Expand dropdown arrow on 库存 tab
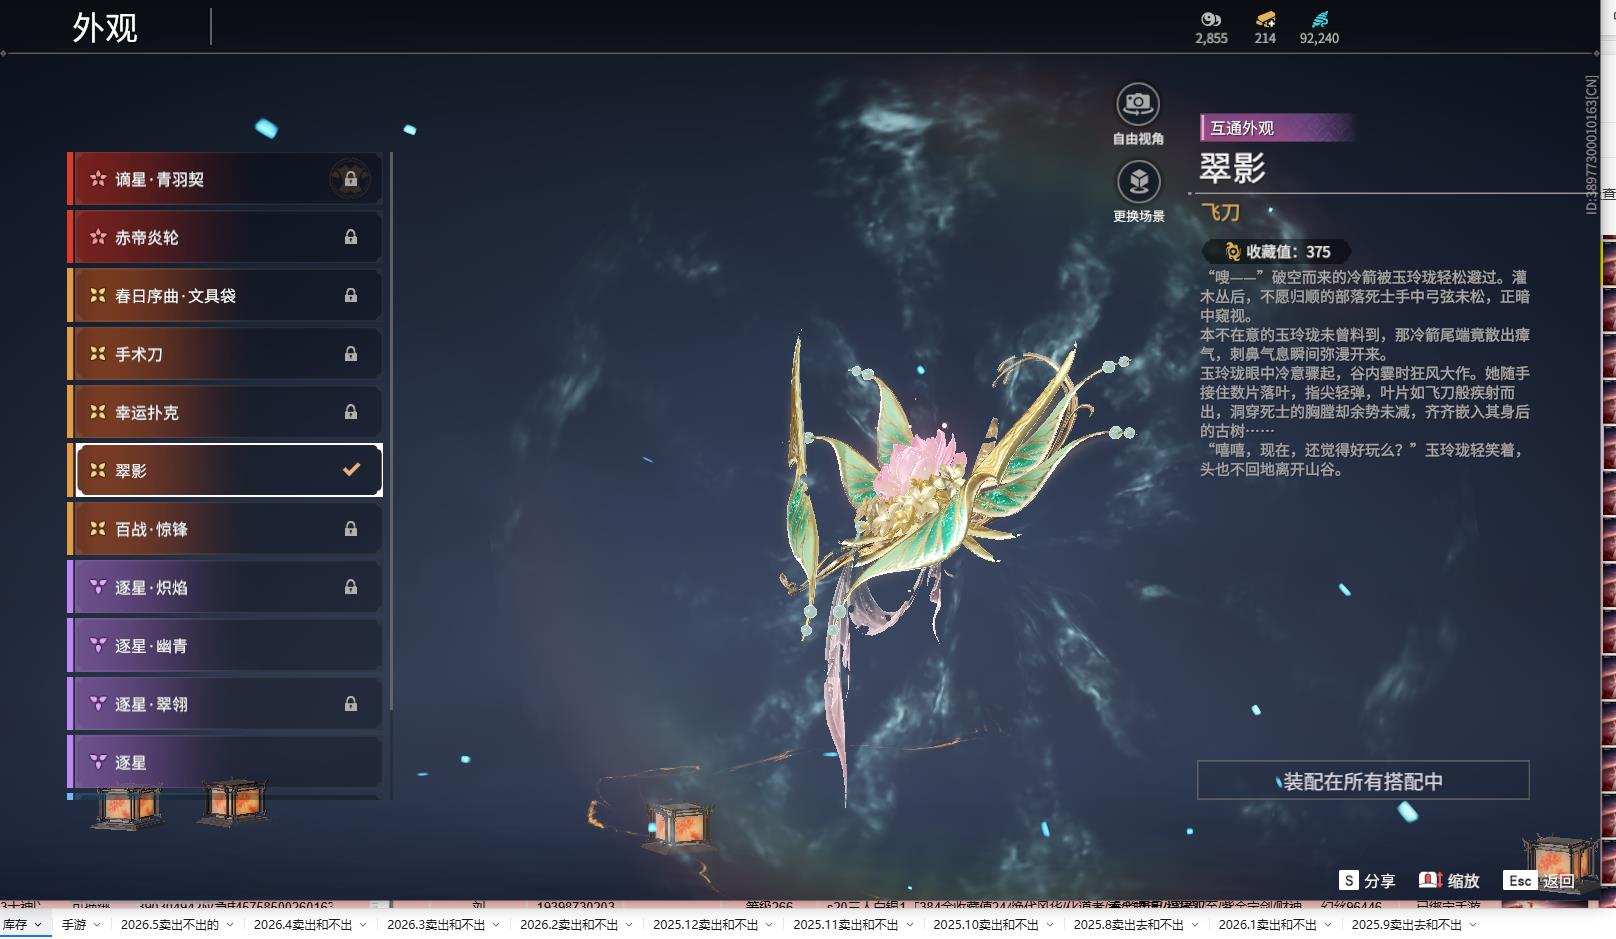 39,925
